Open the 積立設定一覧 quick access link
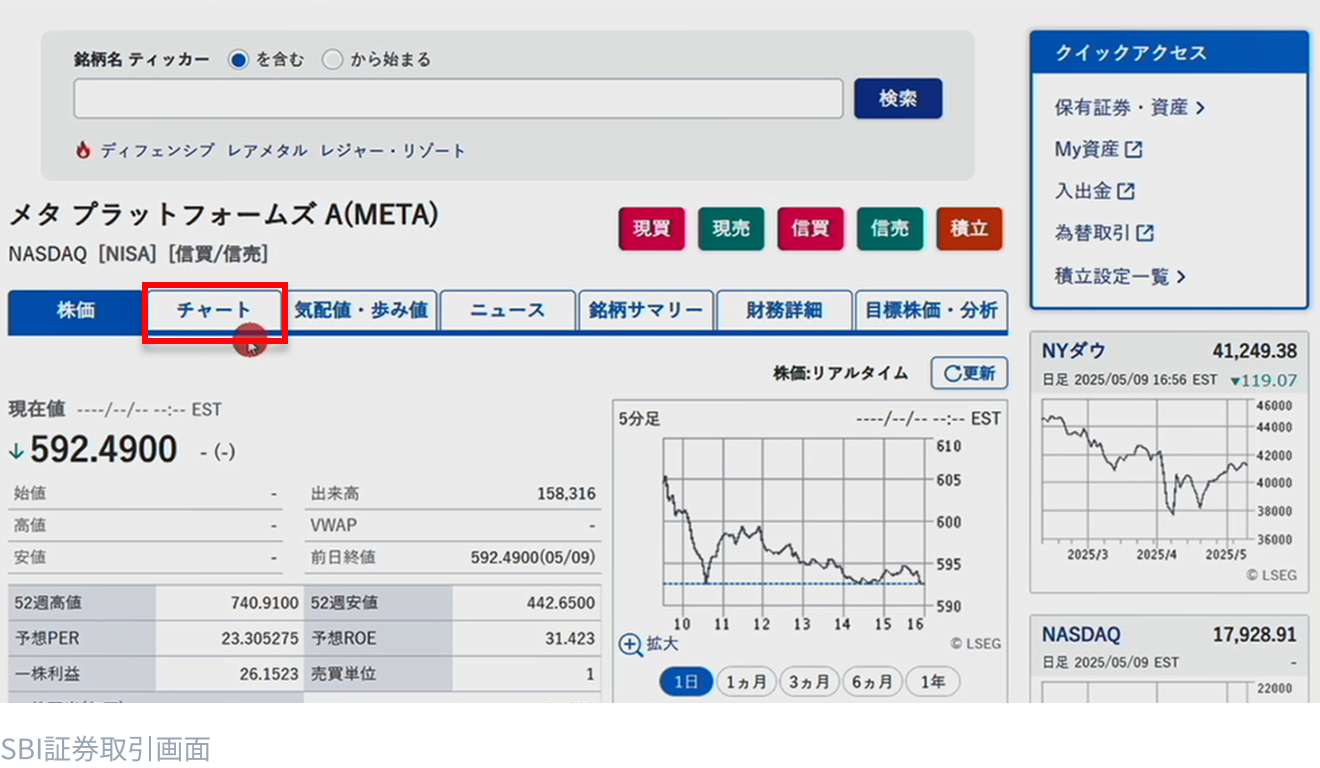This screenshot has height=768, width=1320. click(x=1120, y=276)
